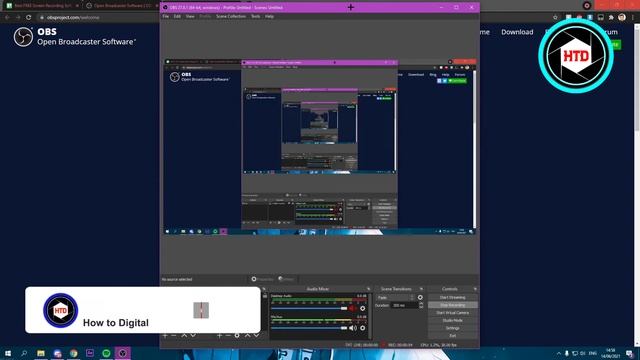Click the Filters button above docks
The height and width of the screenshot is (360, 640).
[x=286, y=279]
